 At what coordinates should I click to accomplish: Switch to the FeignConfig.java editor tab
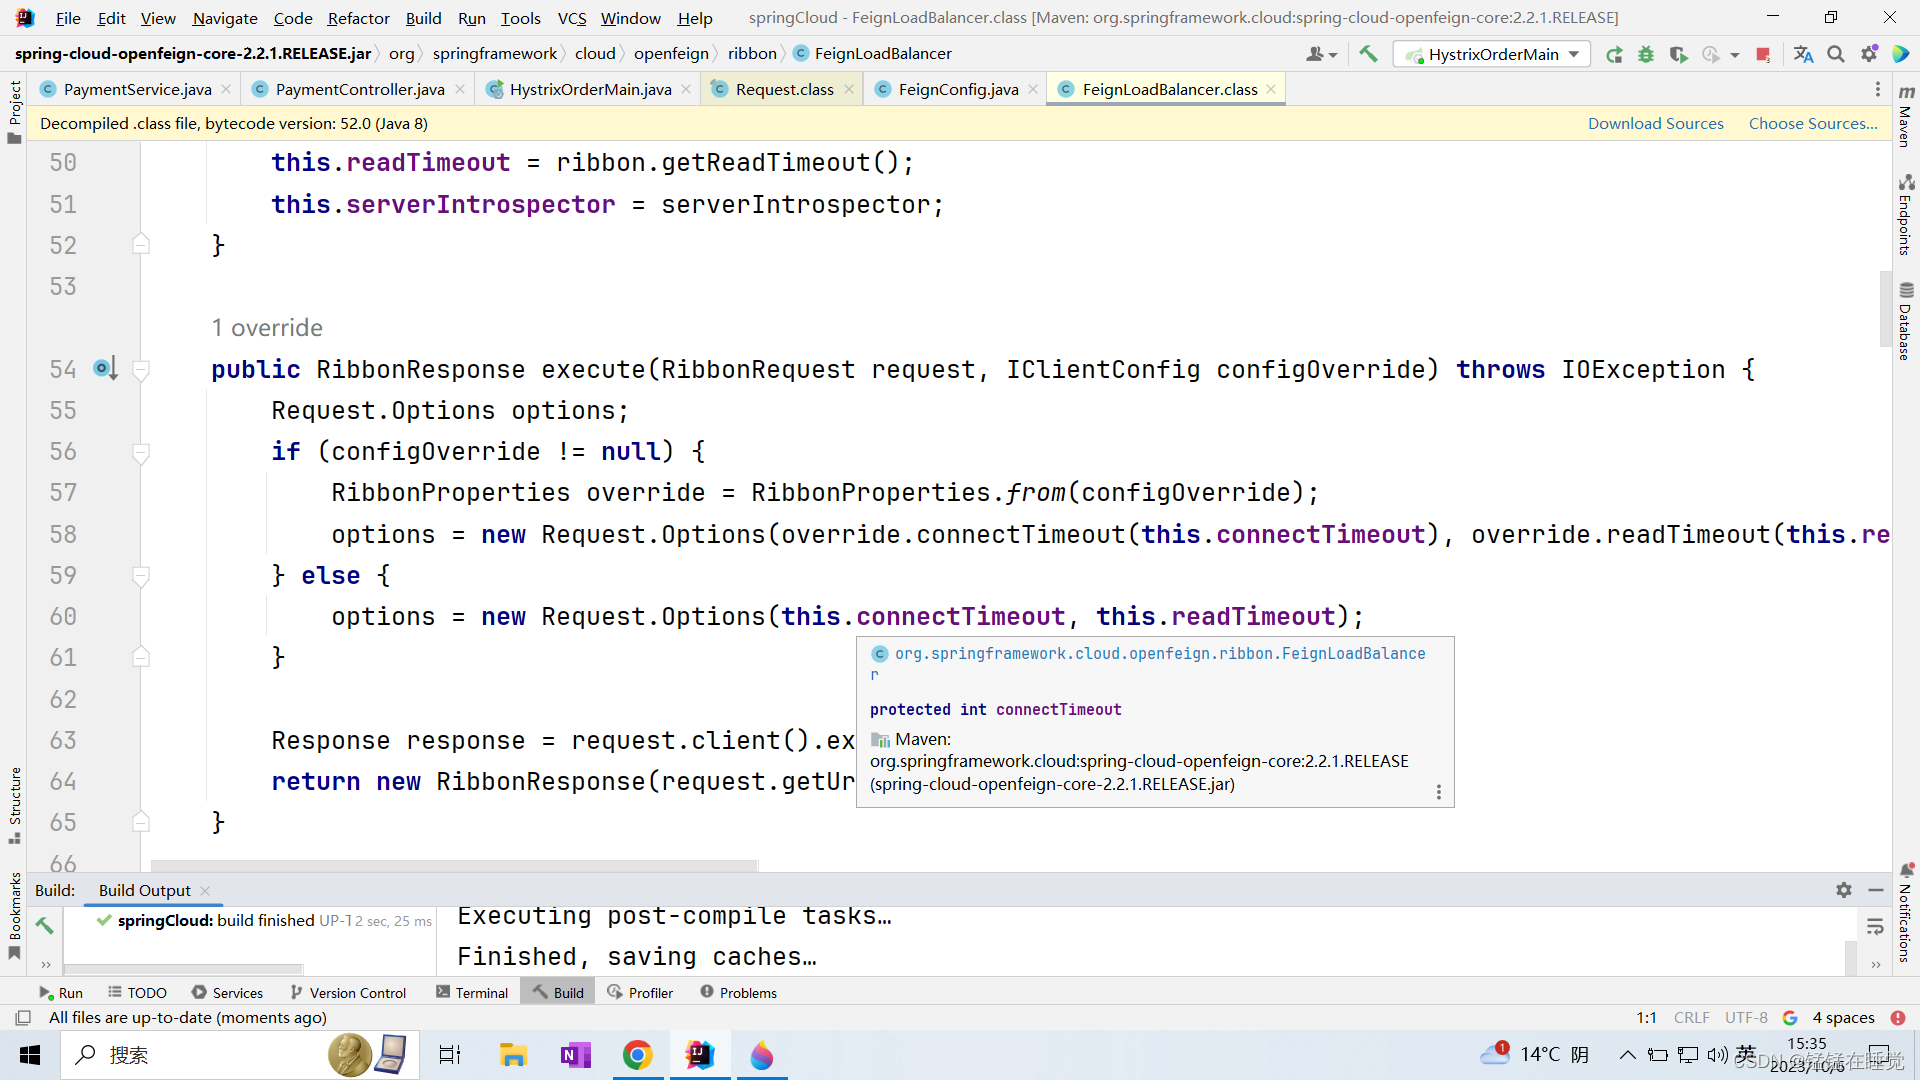(x=953, y=89)
